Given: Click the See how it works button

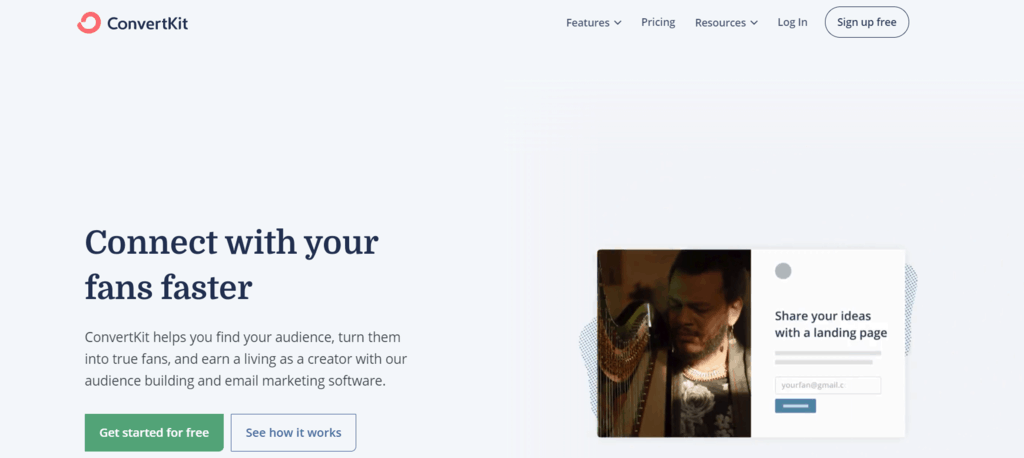Looking at the screenshot, I should [x=293, y=433].
